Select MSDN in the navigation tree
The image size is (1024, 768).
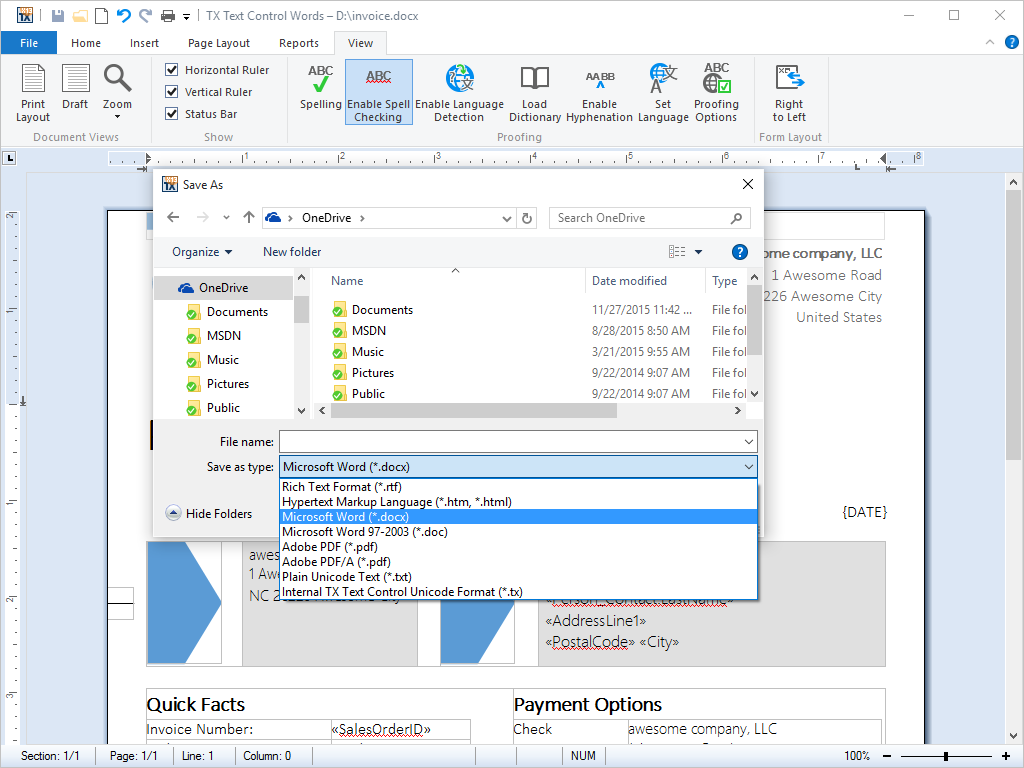click(224, 336)
